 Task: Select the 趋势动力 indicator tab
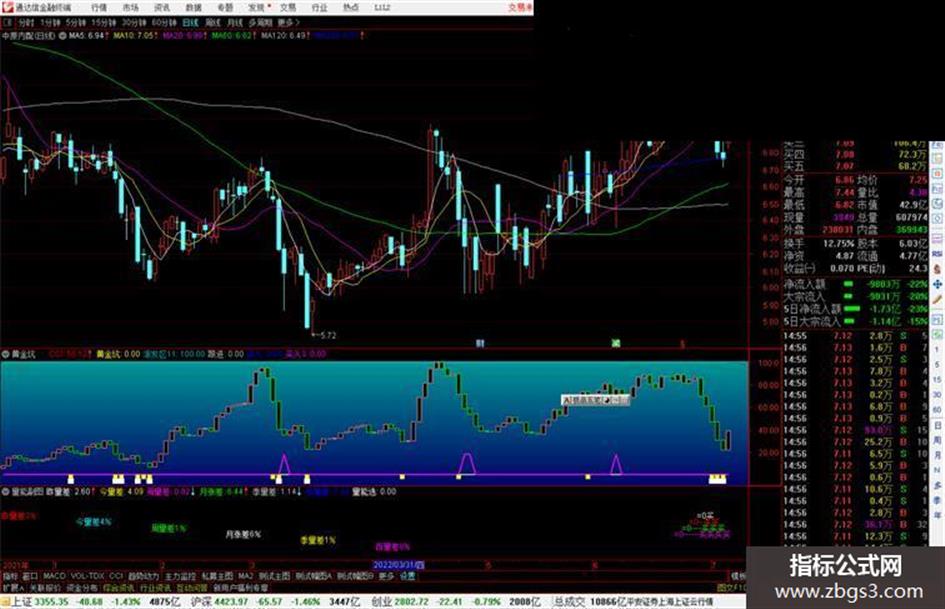pos(143,576)
